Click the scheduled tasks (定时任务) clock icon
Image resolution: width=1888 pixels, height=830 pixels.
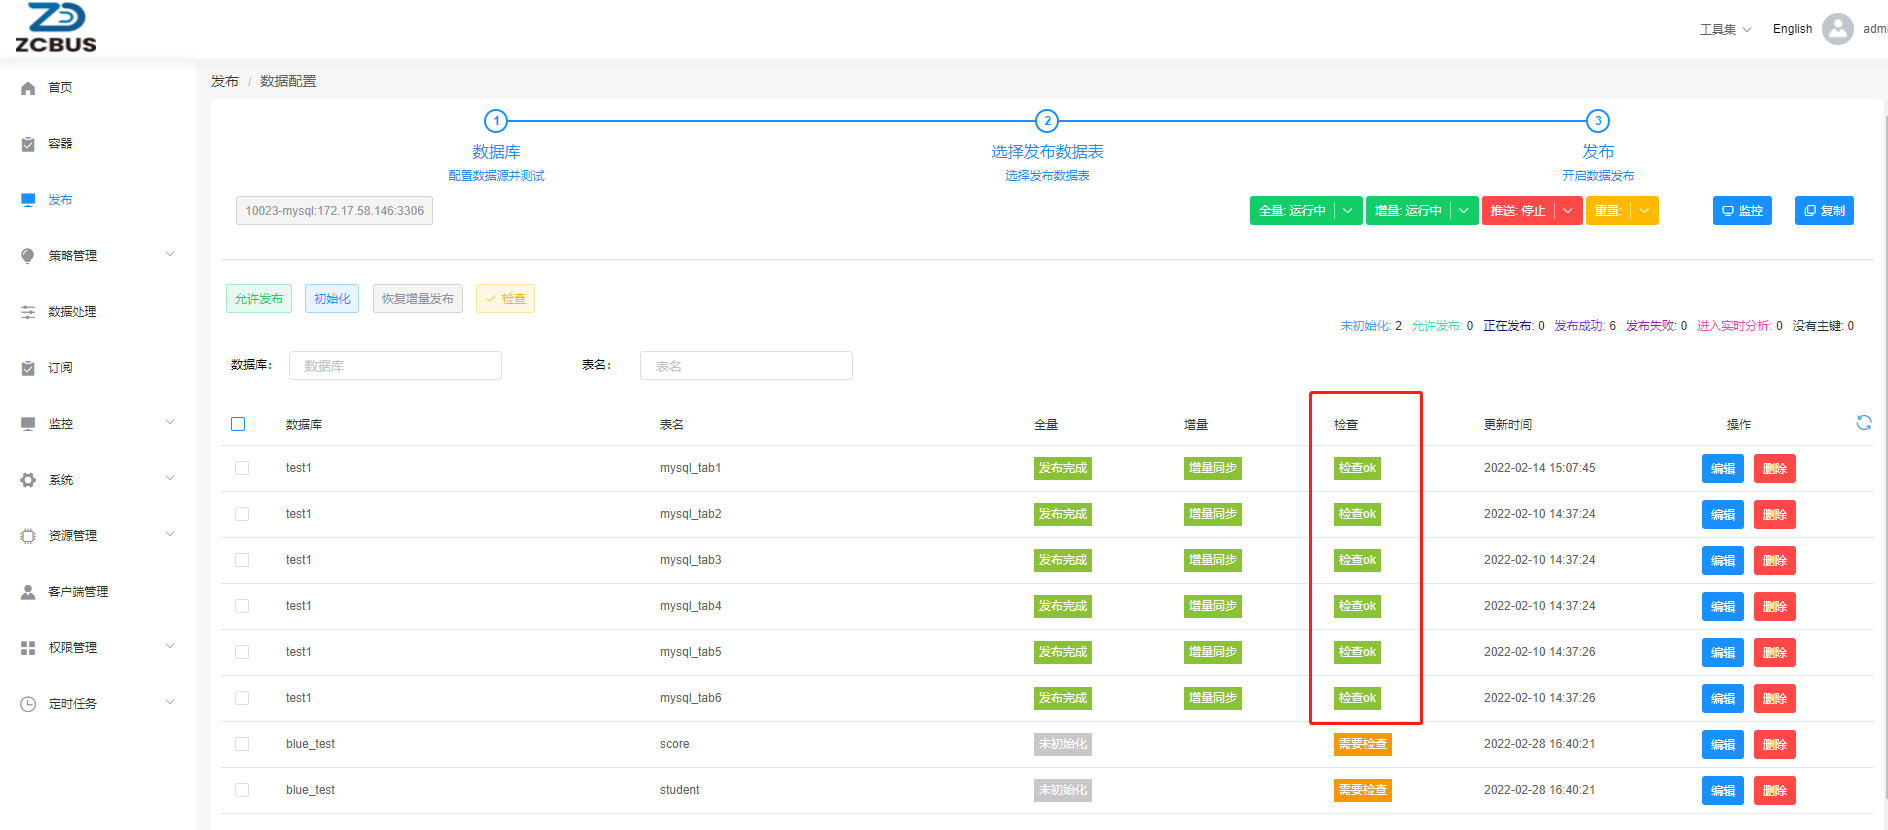click(x=28, y=704)
